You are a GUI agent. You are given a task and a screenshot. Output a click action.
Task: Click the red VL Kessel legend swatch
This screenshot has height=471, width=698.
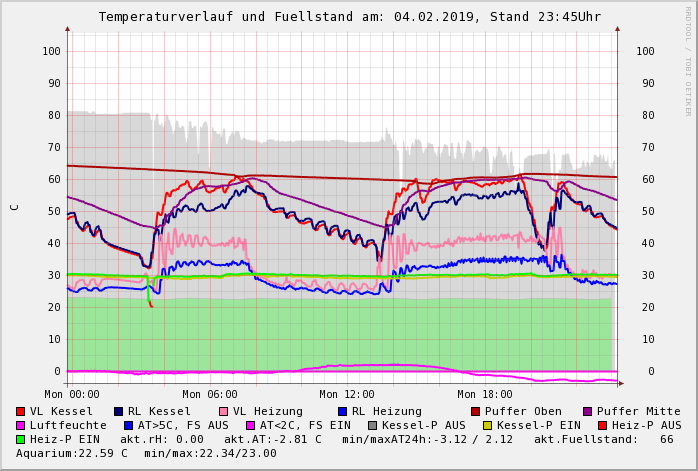[21, 411]
